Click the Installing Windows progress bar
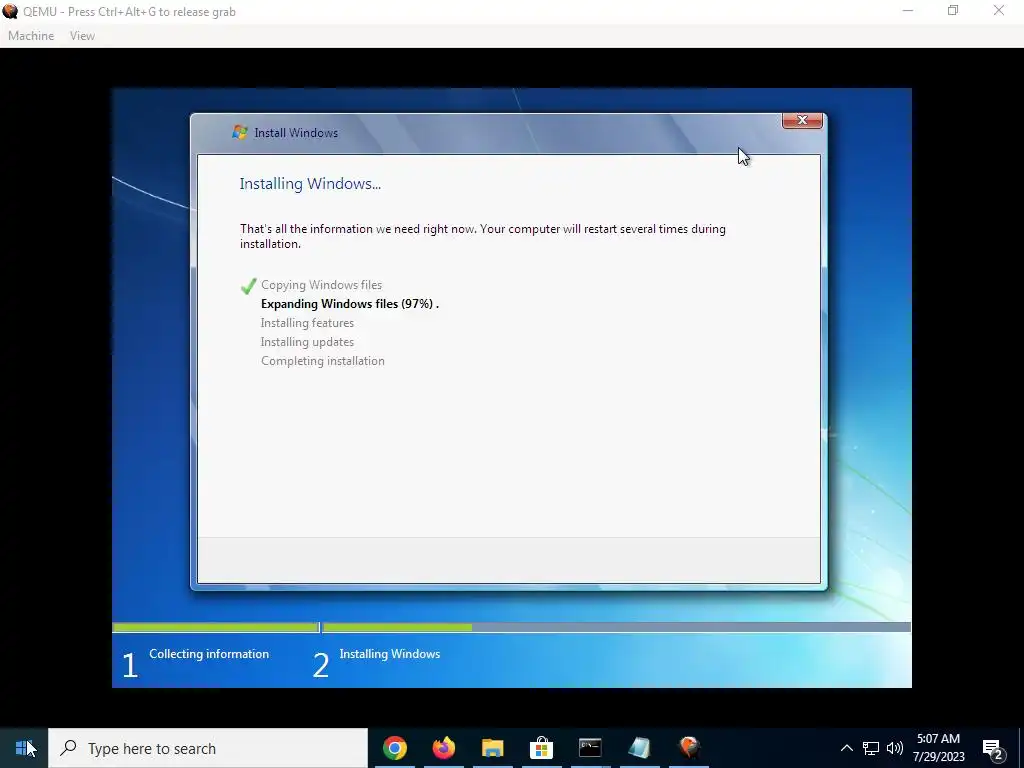The width and height of the screenshot is (1024, 768). pos(616,627)
